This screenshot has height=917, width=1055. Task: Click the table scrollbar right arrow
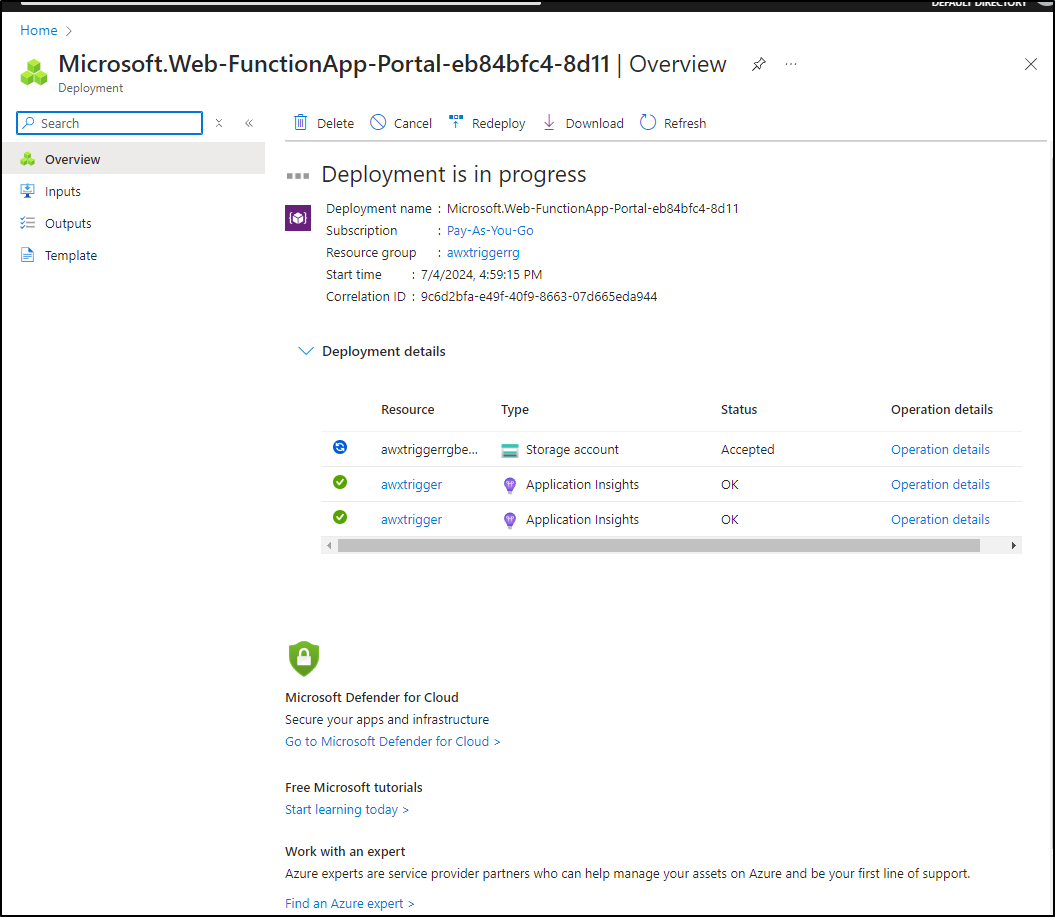point(1013,546)
